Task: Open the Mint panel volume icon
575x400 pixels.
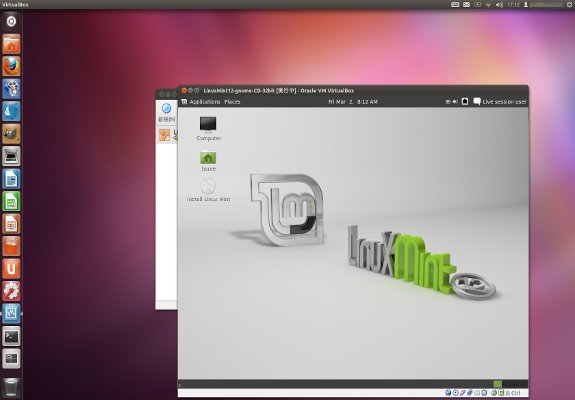Action: pyautogui.click(x=455, y=102)
